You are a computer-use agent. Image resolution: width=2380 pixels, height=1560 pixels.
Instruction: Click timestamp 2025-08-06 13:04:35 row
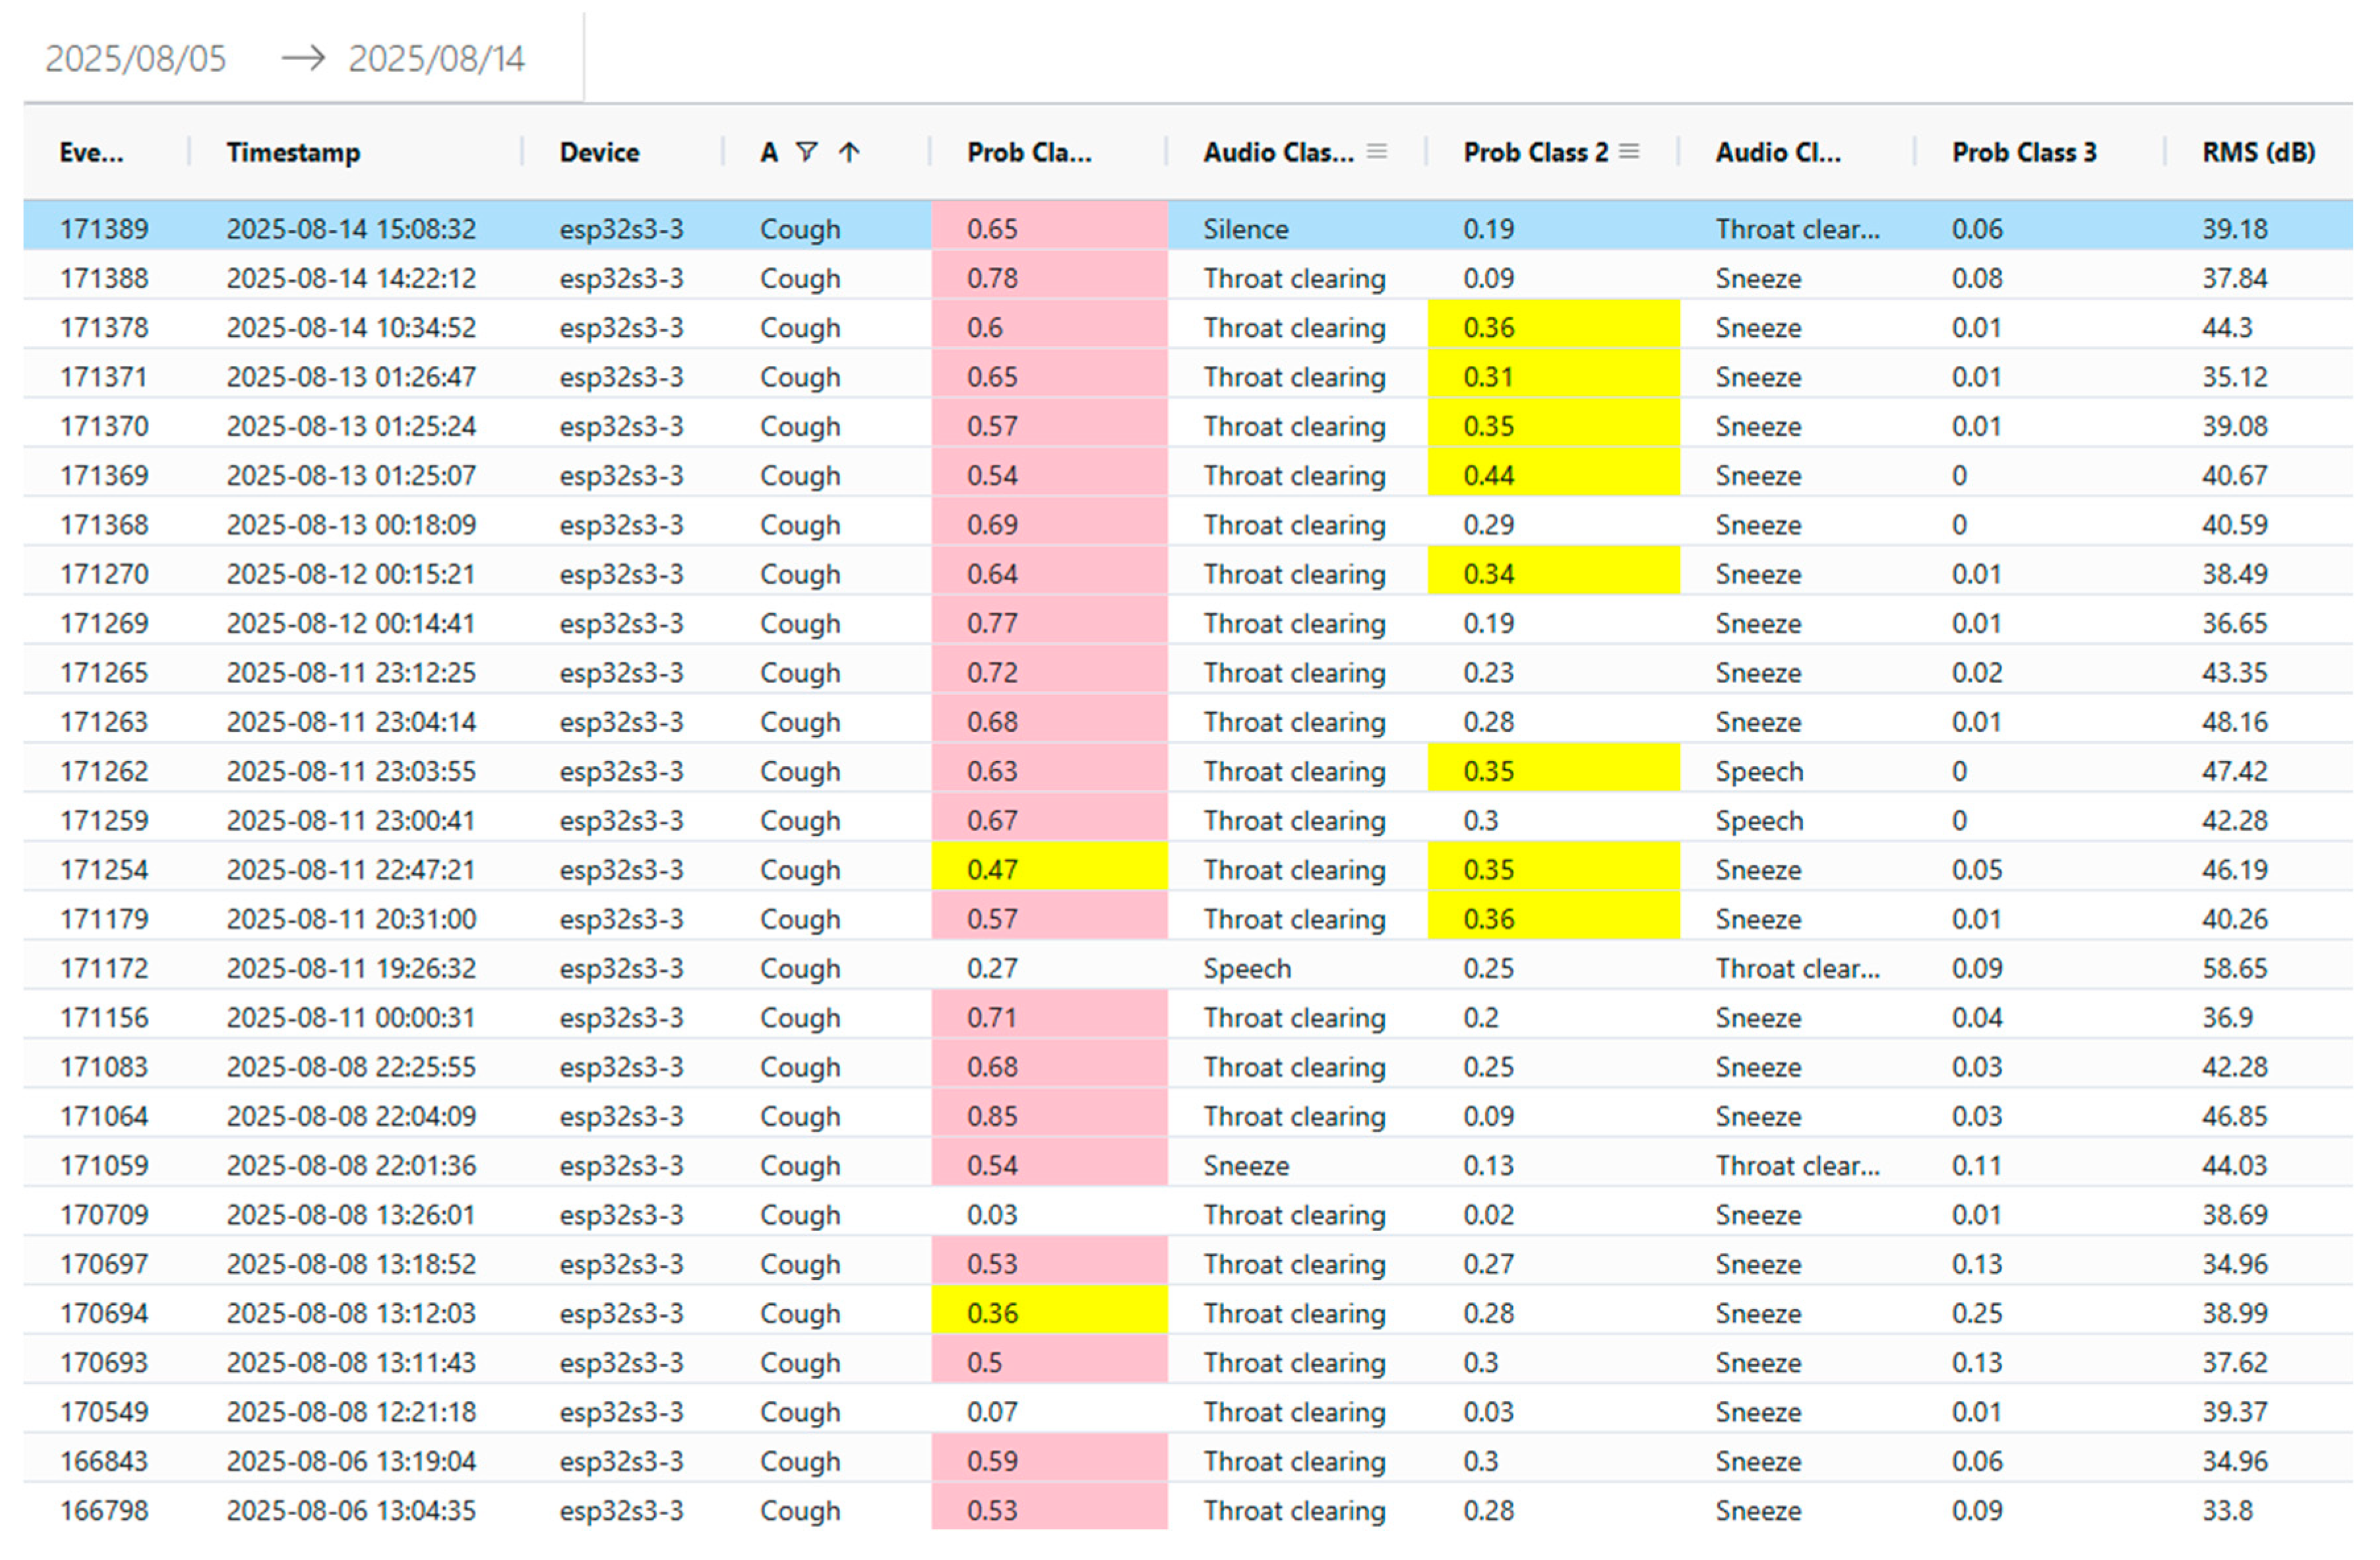351,1510
